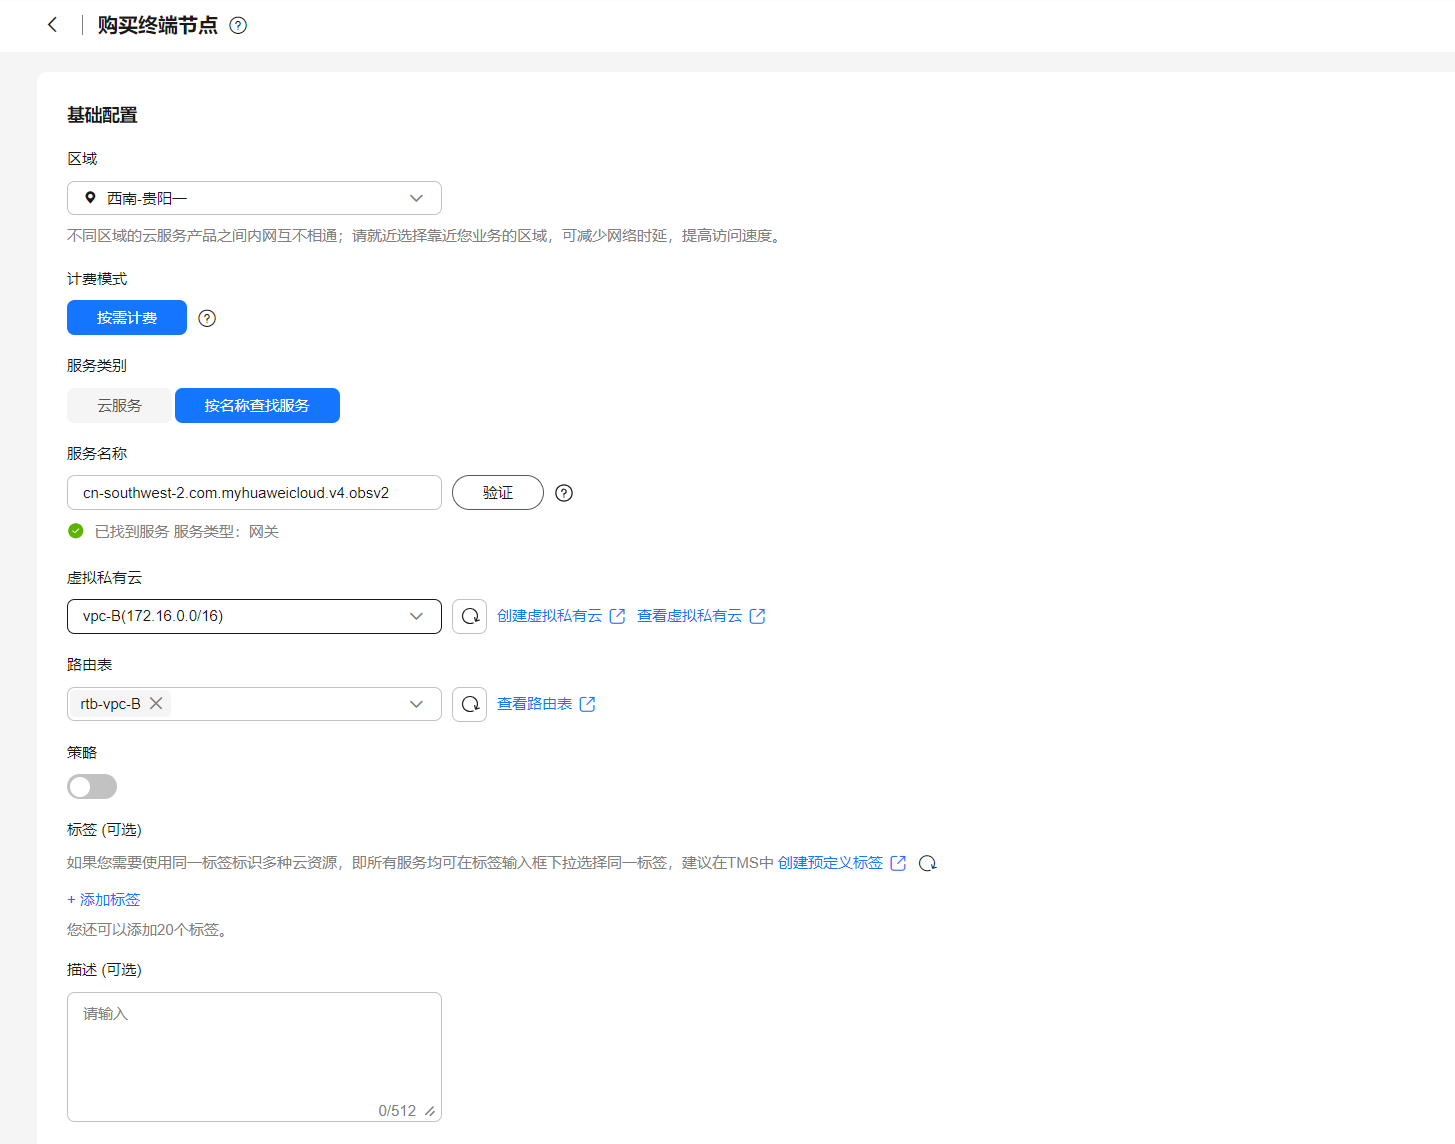Click the 服务类别 label
The height and width of the screenshot is (1144, 1455).
point(97,366)
